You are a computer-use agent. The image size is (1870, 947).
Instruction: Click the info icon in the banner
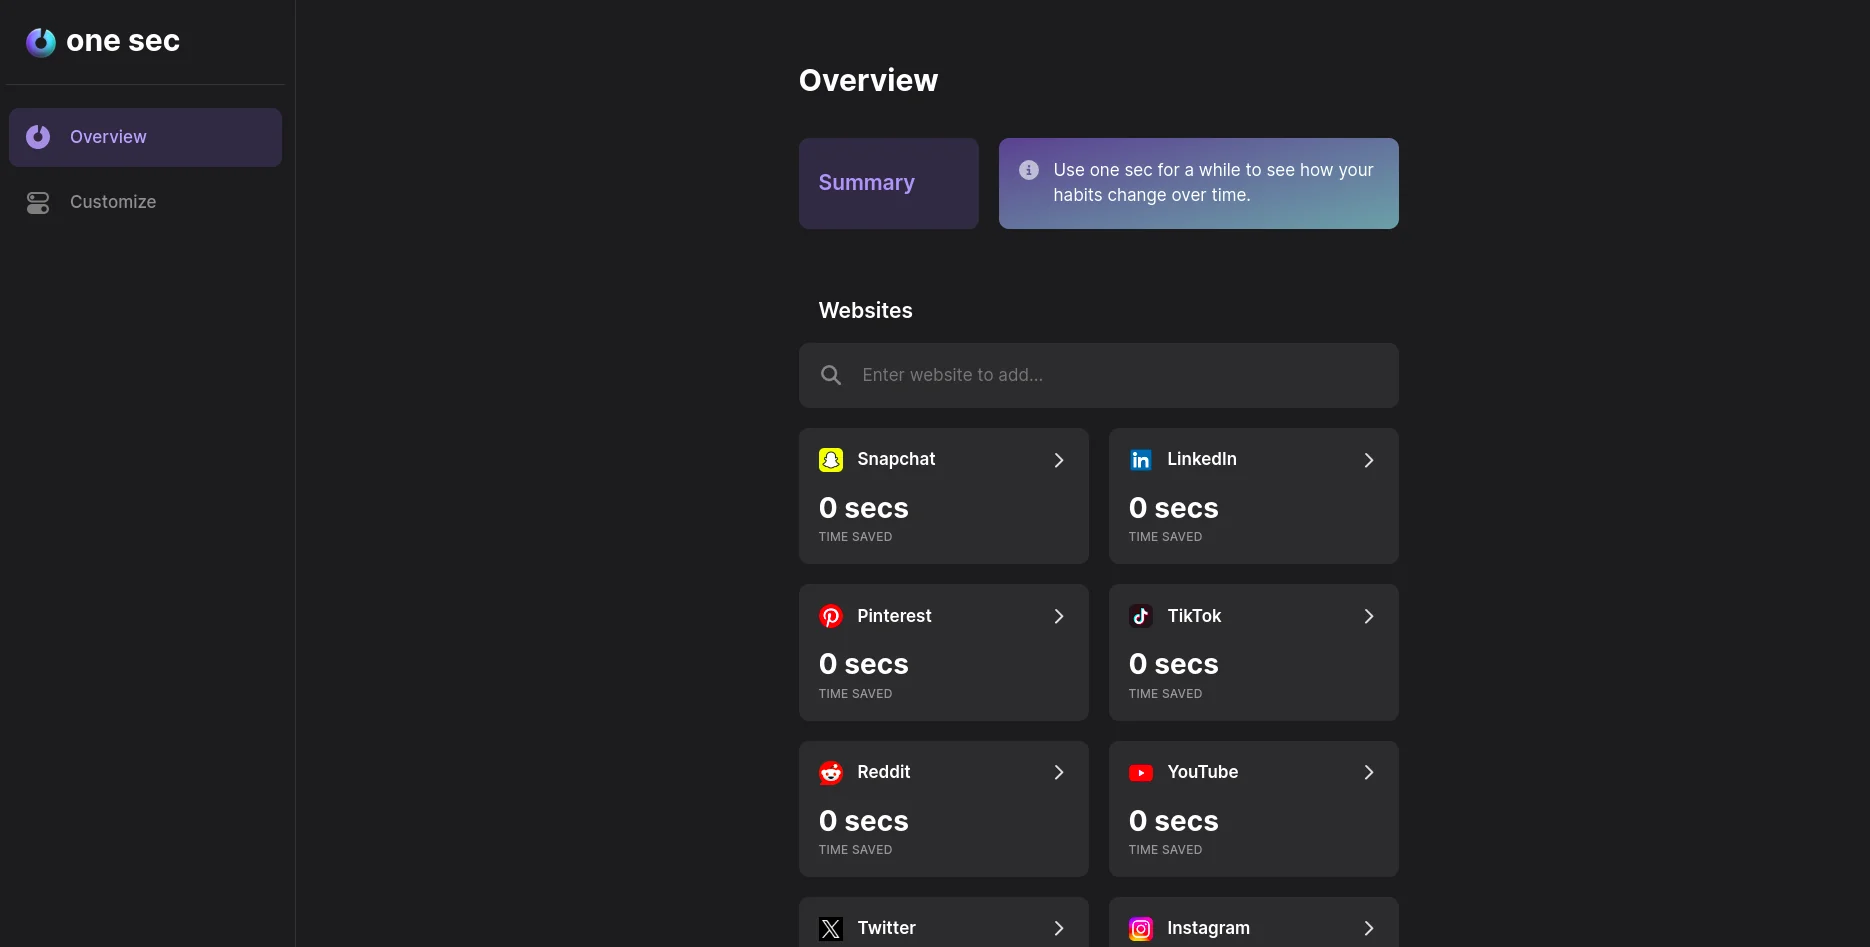coord(1029,170)
